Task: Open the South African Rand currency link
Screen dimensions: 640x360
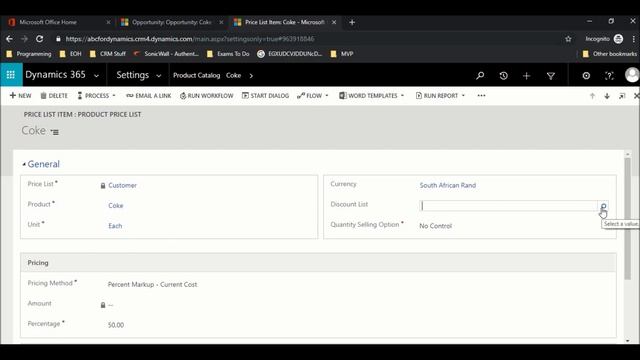Action: pos(448,185)
